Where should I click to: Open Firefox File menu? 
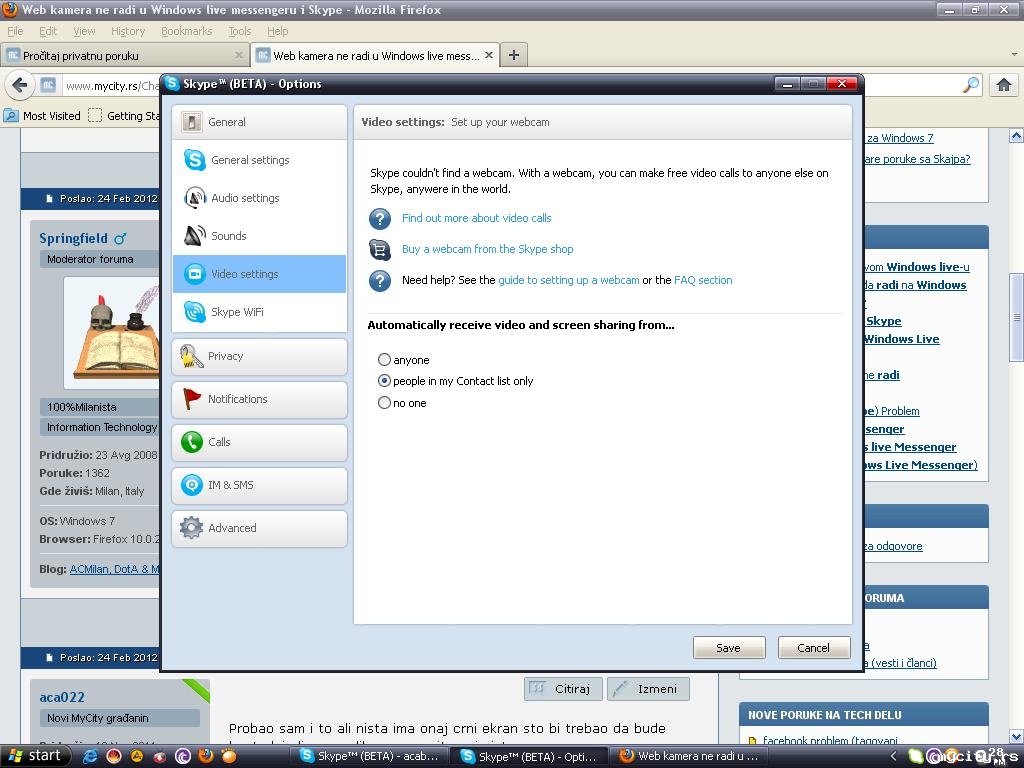click(15, 31)
